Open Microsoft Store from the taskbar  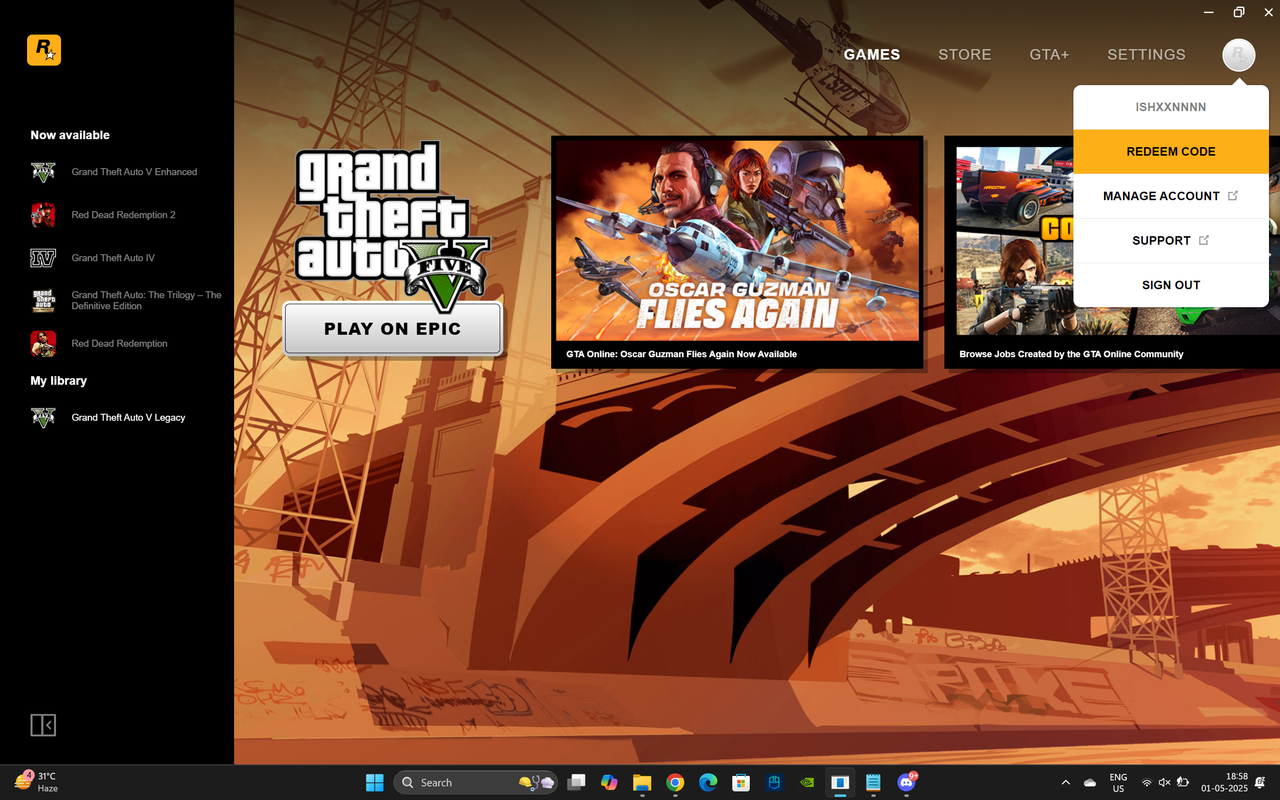click(741, 782)
